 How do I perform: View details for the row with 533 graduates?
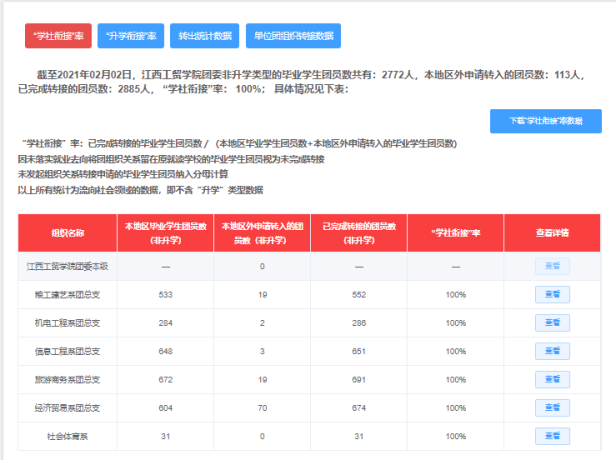pyautogui.click(x=551, y=295)
